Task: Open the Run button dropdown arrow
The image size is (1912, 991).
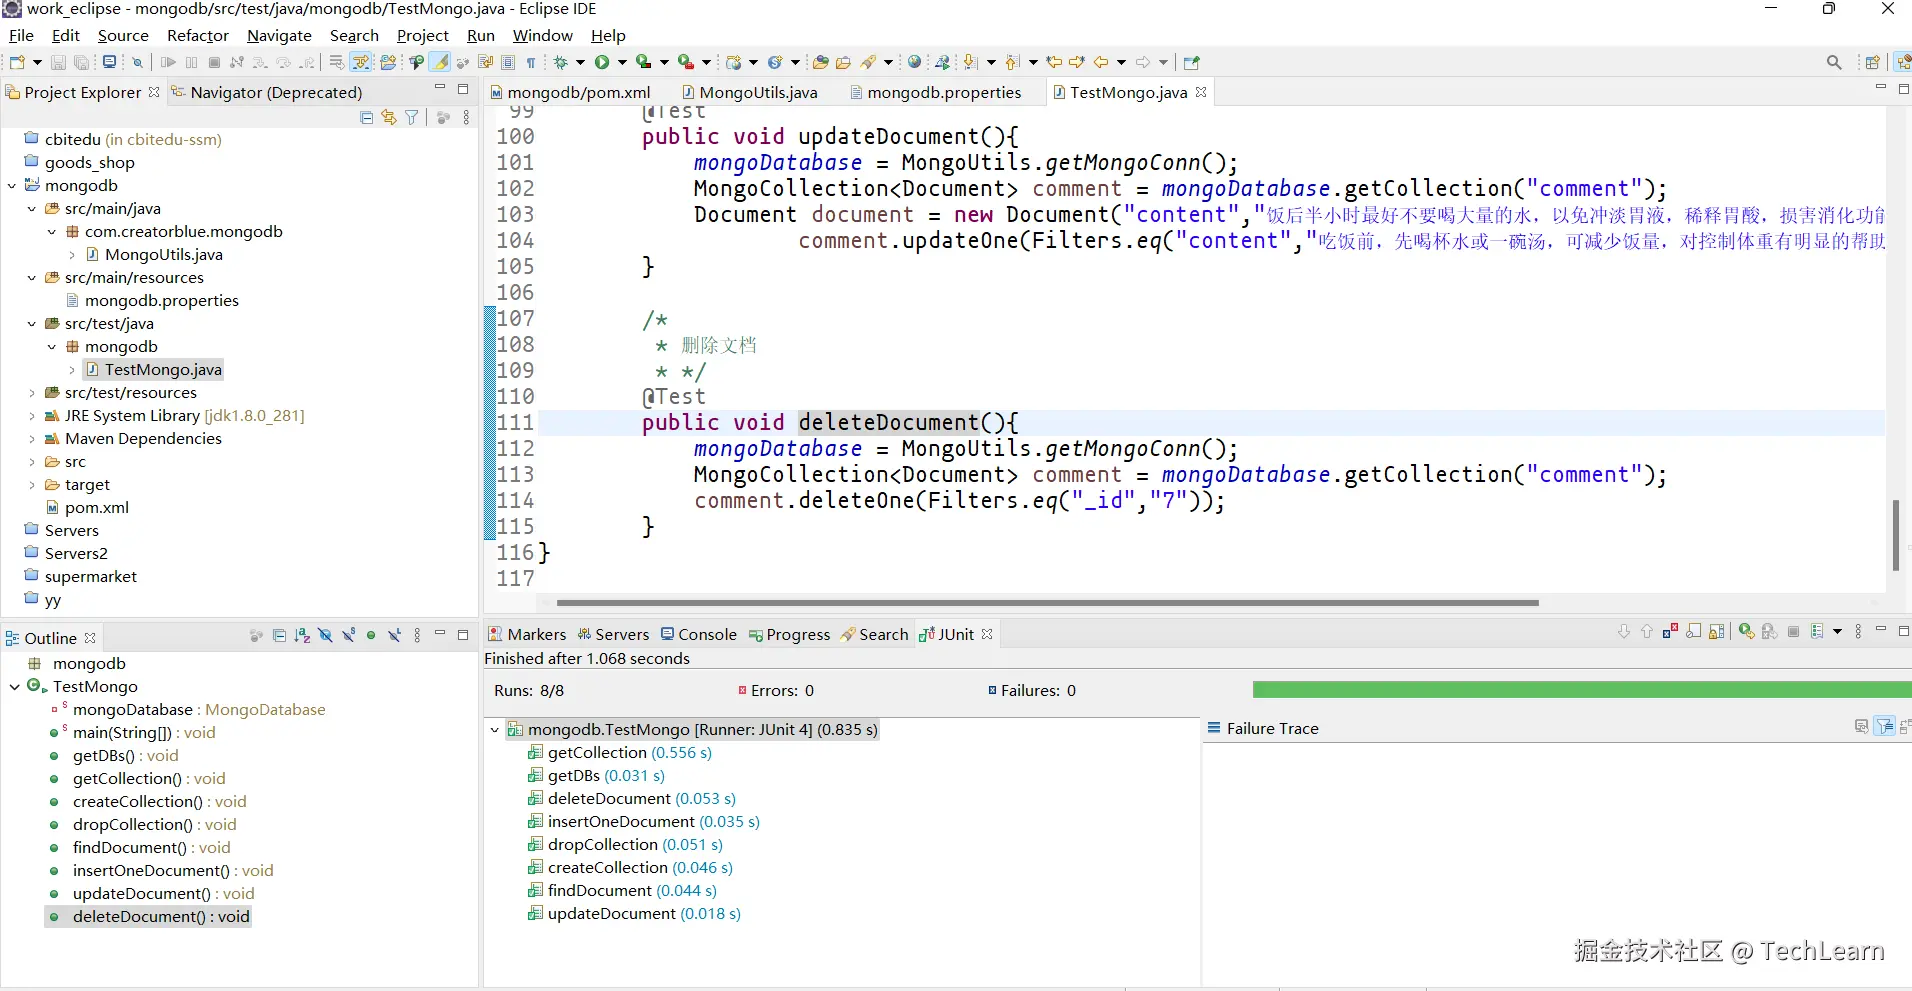Action: [x=622, y=62]
